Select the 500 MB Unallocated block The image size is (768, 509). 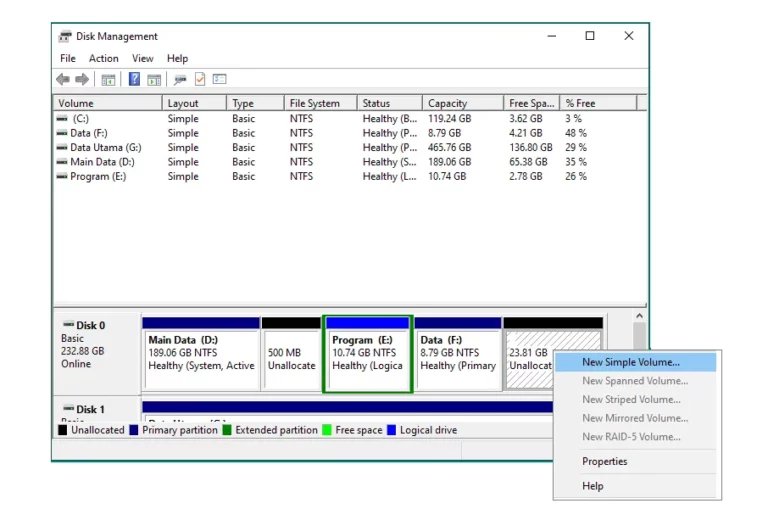291,353
